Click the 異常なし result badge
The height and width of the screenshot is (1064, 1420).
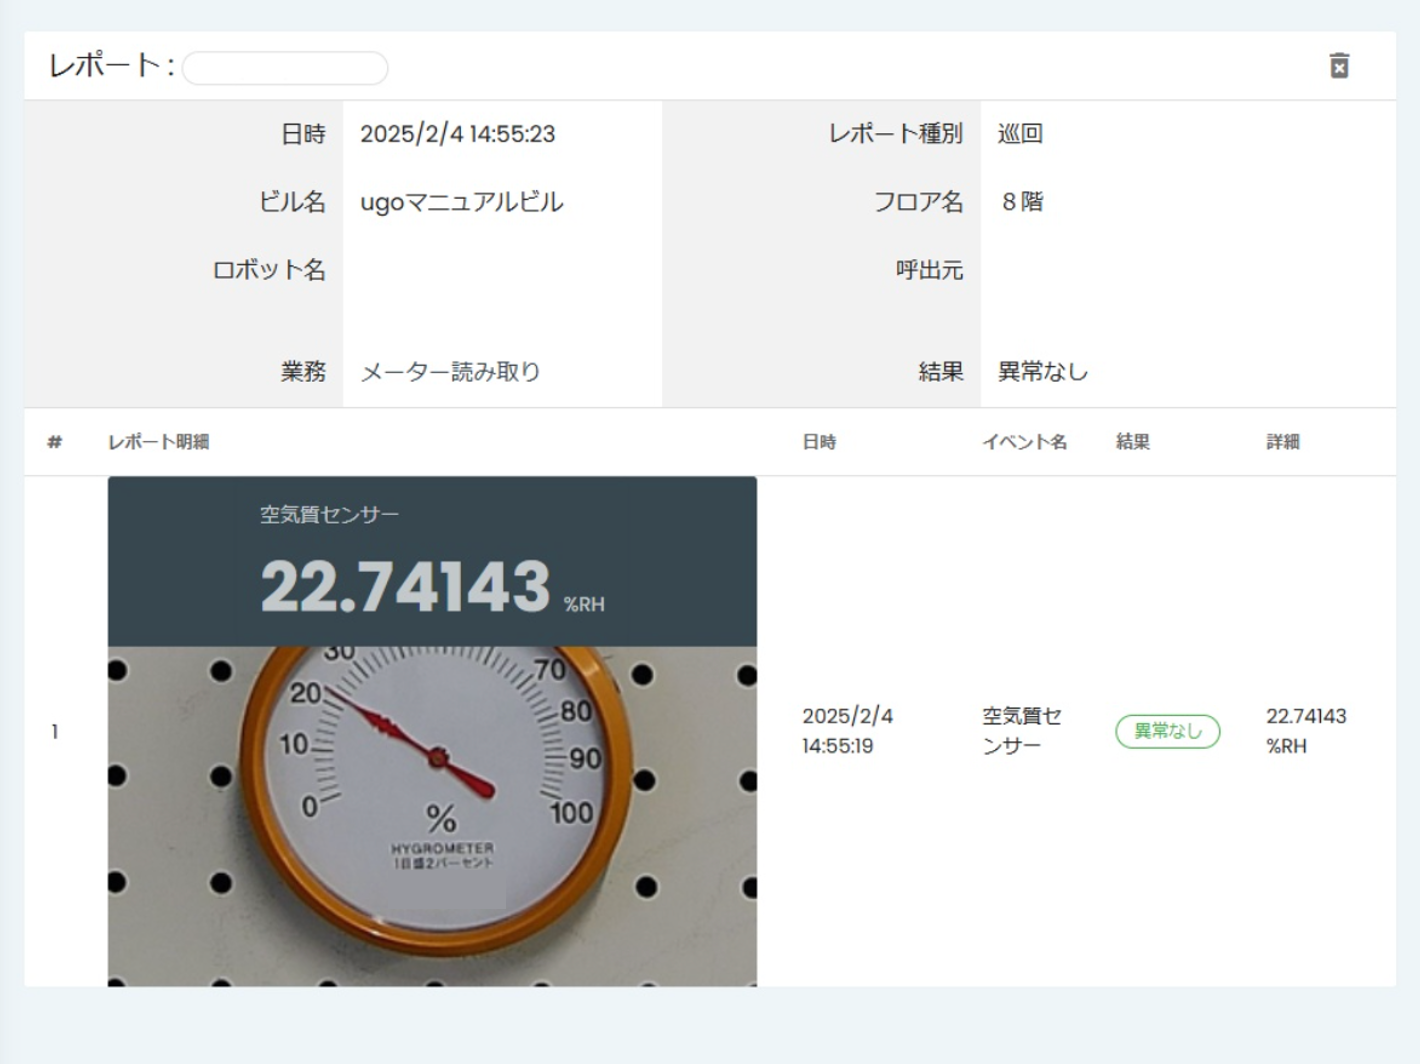pyautogui.click(x=1167, y=731)
